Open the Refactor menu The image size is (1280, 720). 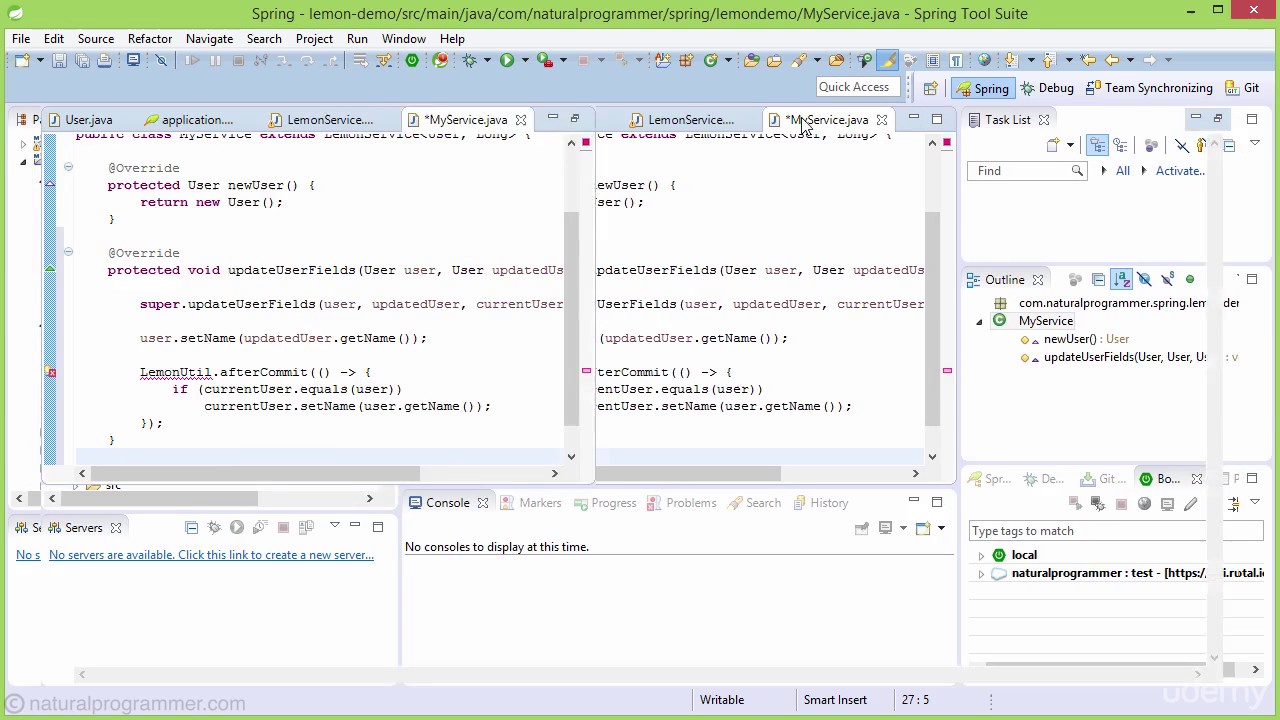pos(150,38)
